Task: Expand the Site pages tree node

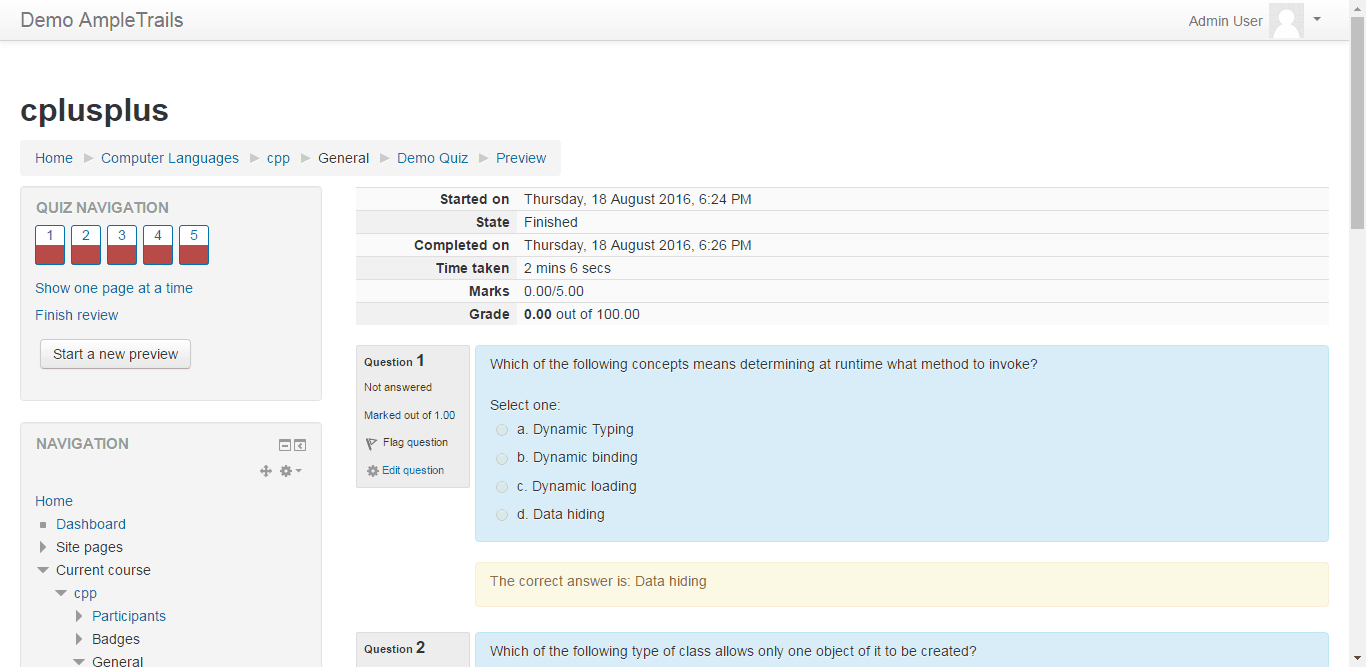Action: click(42, 547)
